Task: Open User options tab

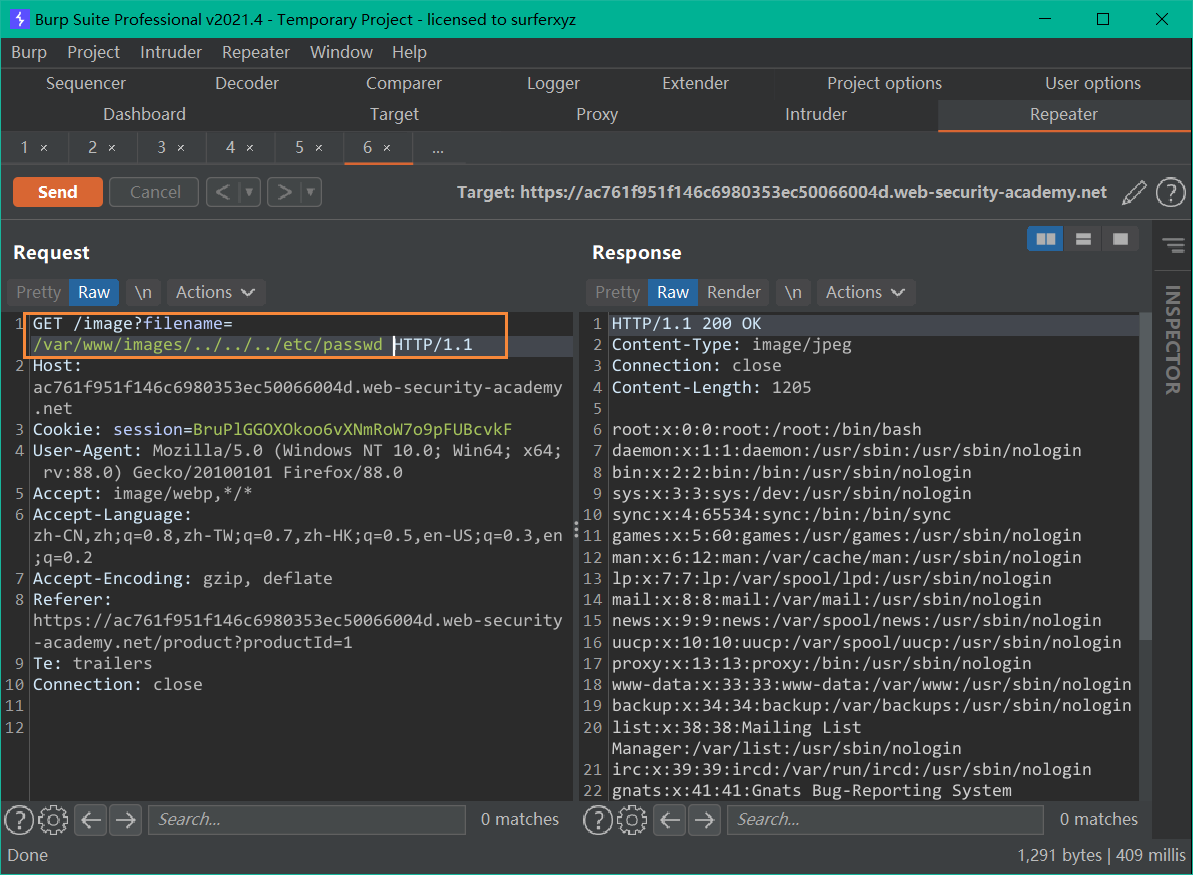Action: (x=1093, y=83)
